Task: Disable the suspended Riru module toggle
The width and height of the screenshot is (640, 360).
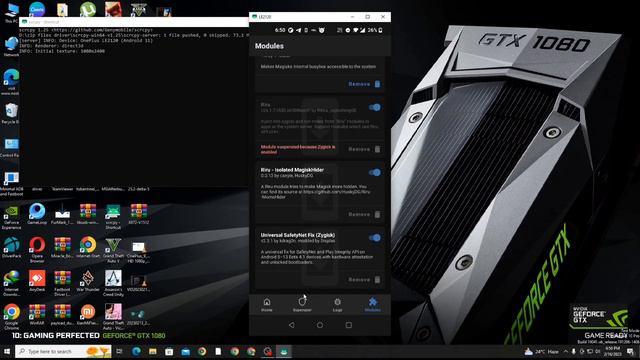Action: click(375, 107)
